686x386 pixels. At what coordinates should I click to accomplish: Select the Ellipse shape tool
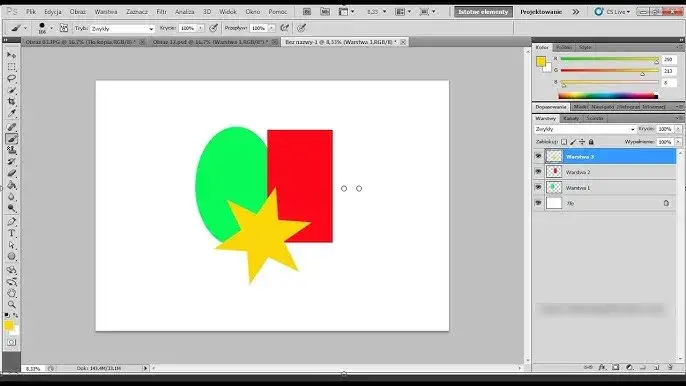11,256
